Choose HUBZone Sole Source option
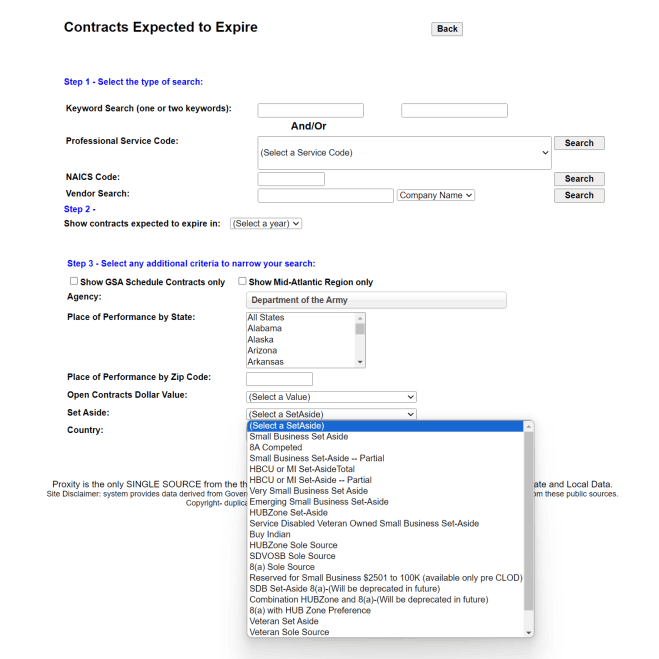The image size is (659, 659). pos(385,546)
